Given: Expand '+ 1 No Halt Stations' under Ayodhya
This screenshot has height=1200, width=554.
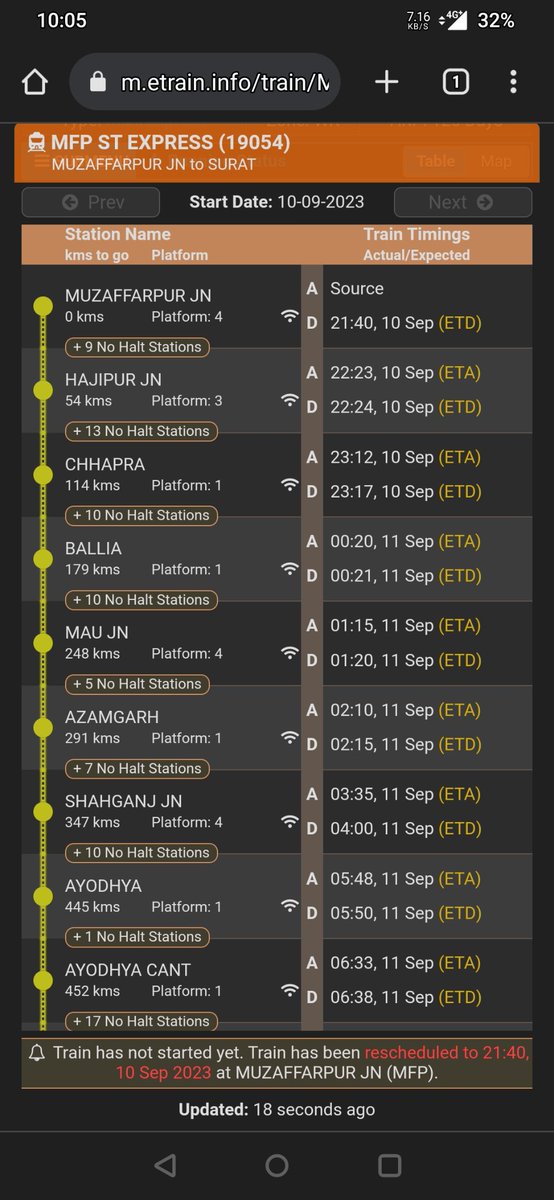Looking at the screenshot, I should 137,937.
